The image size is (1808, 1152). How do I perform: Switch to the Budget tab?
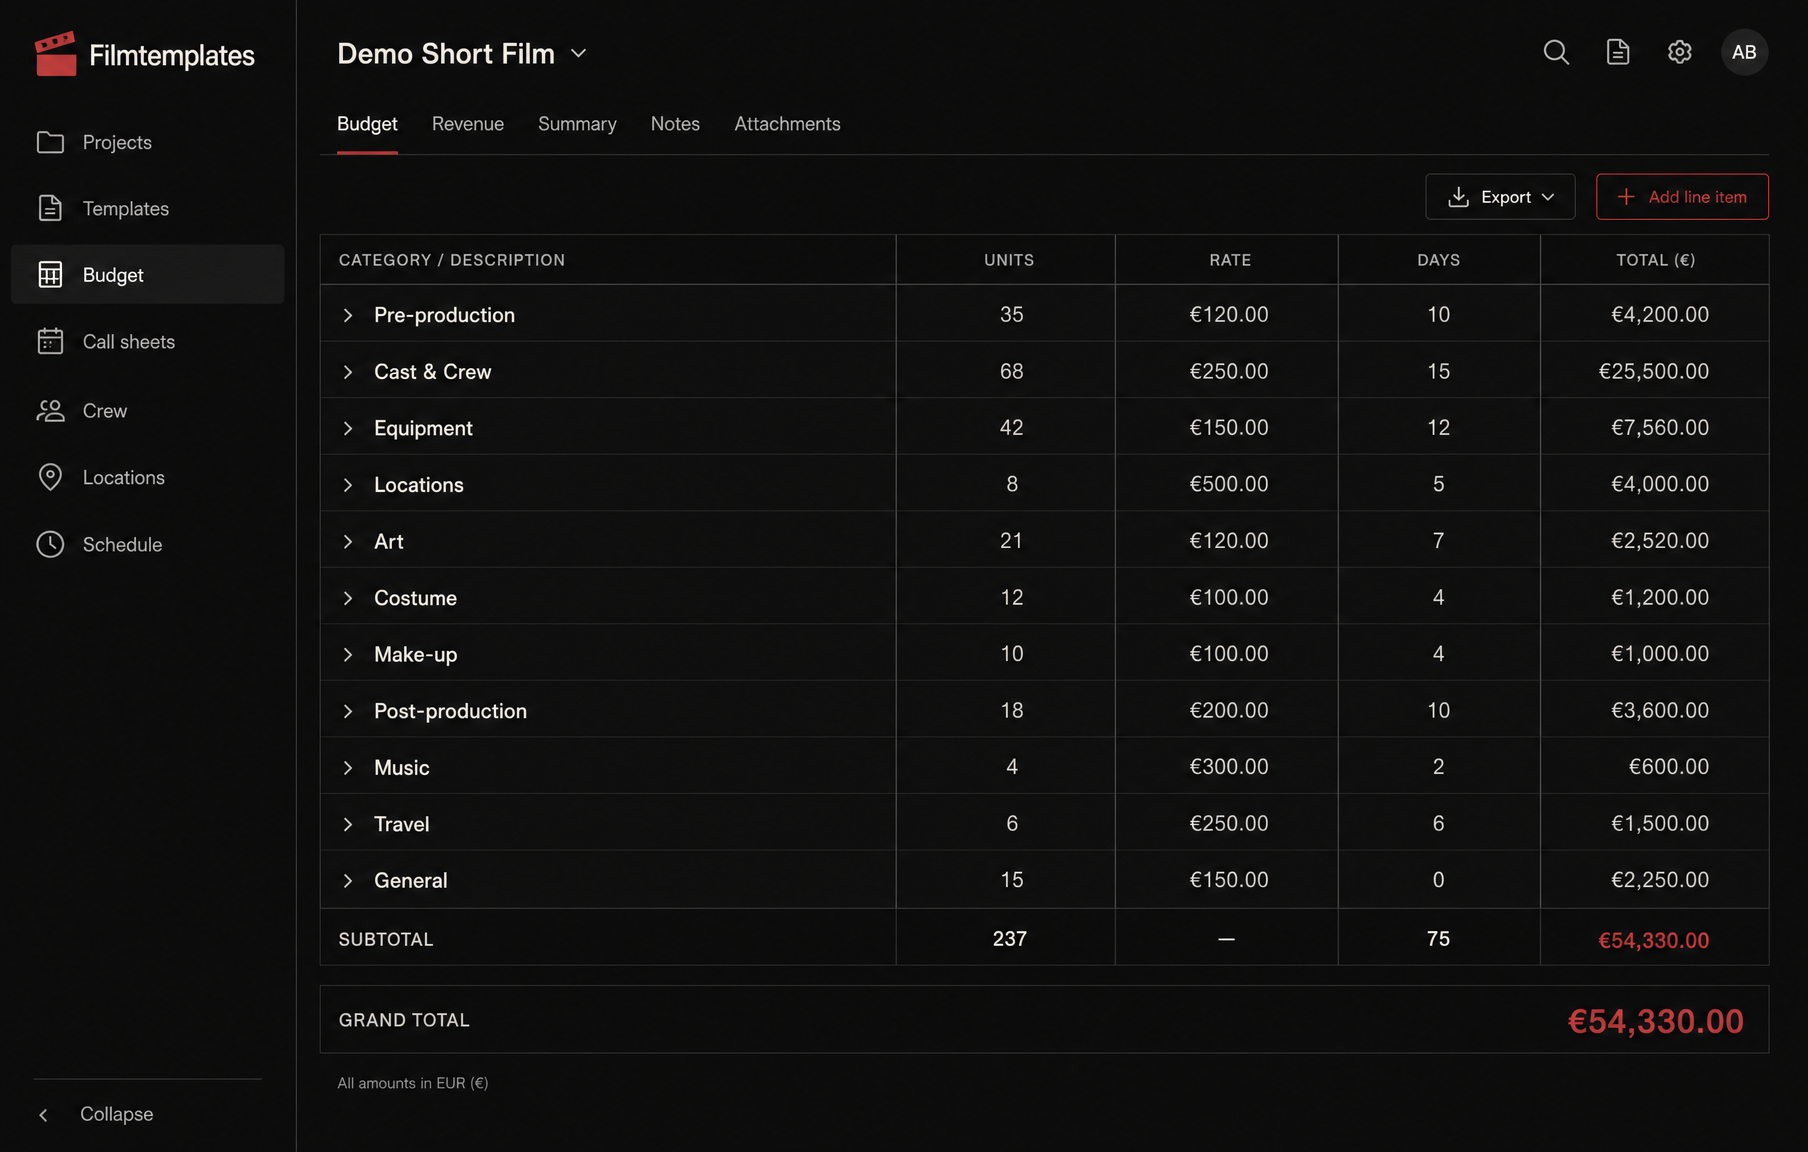click(x=367, y=124)
